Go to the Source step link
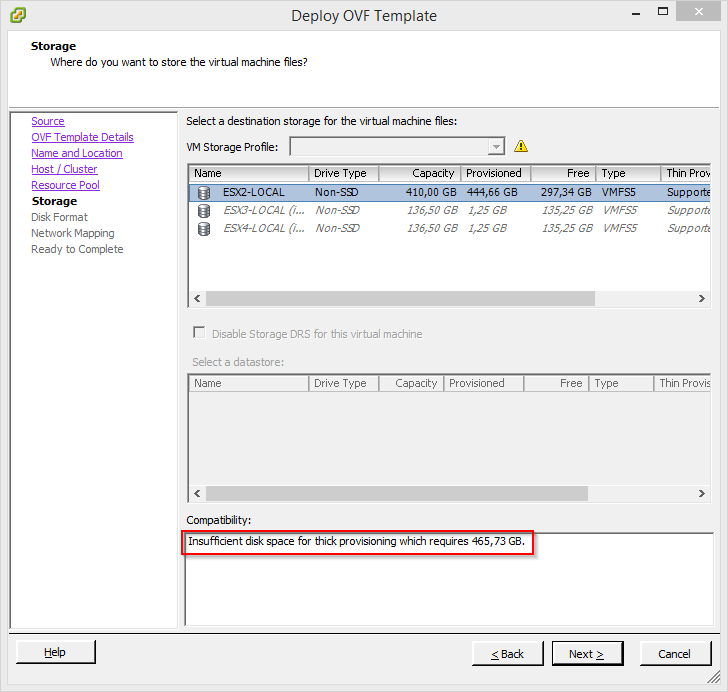The image size is (728, 692). [x=47, y=121]
